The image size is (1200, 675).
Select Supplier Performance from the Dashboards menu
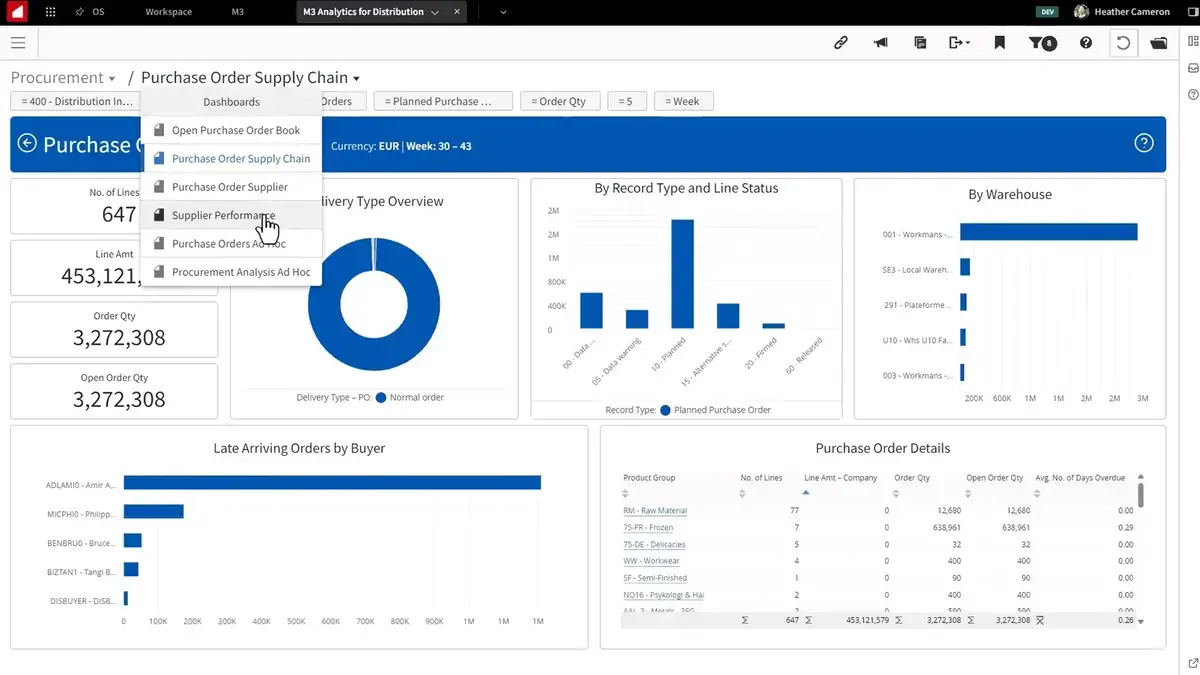point(231,215)
